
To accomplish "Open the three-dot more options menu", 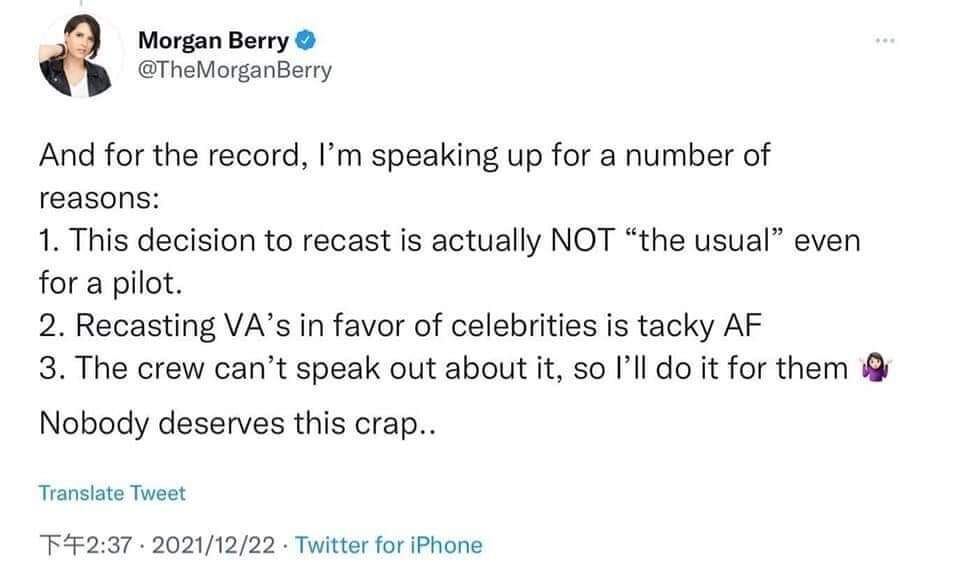I will tap(885, 40).
